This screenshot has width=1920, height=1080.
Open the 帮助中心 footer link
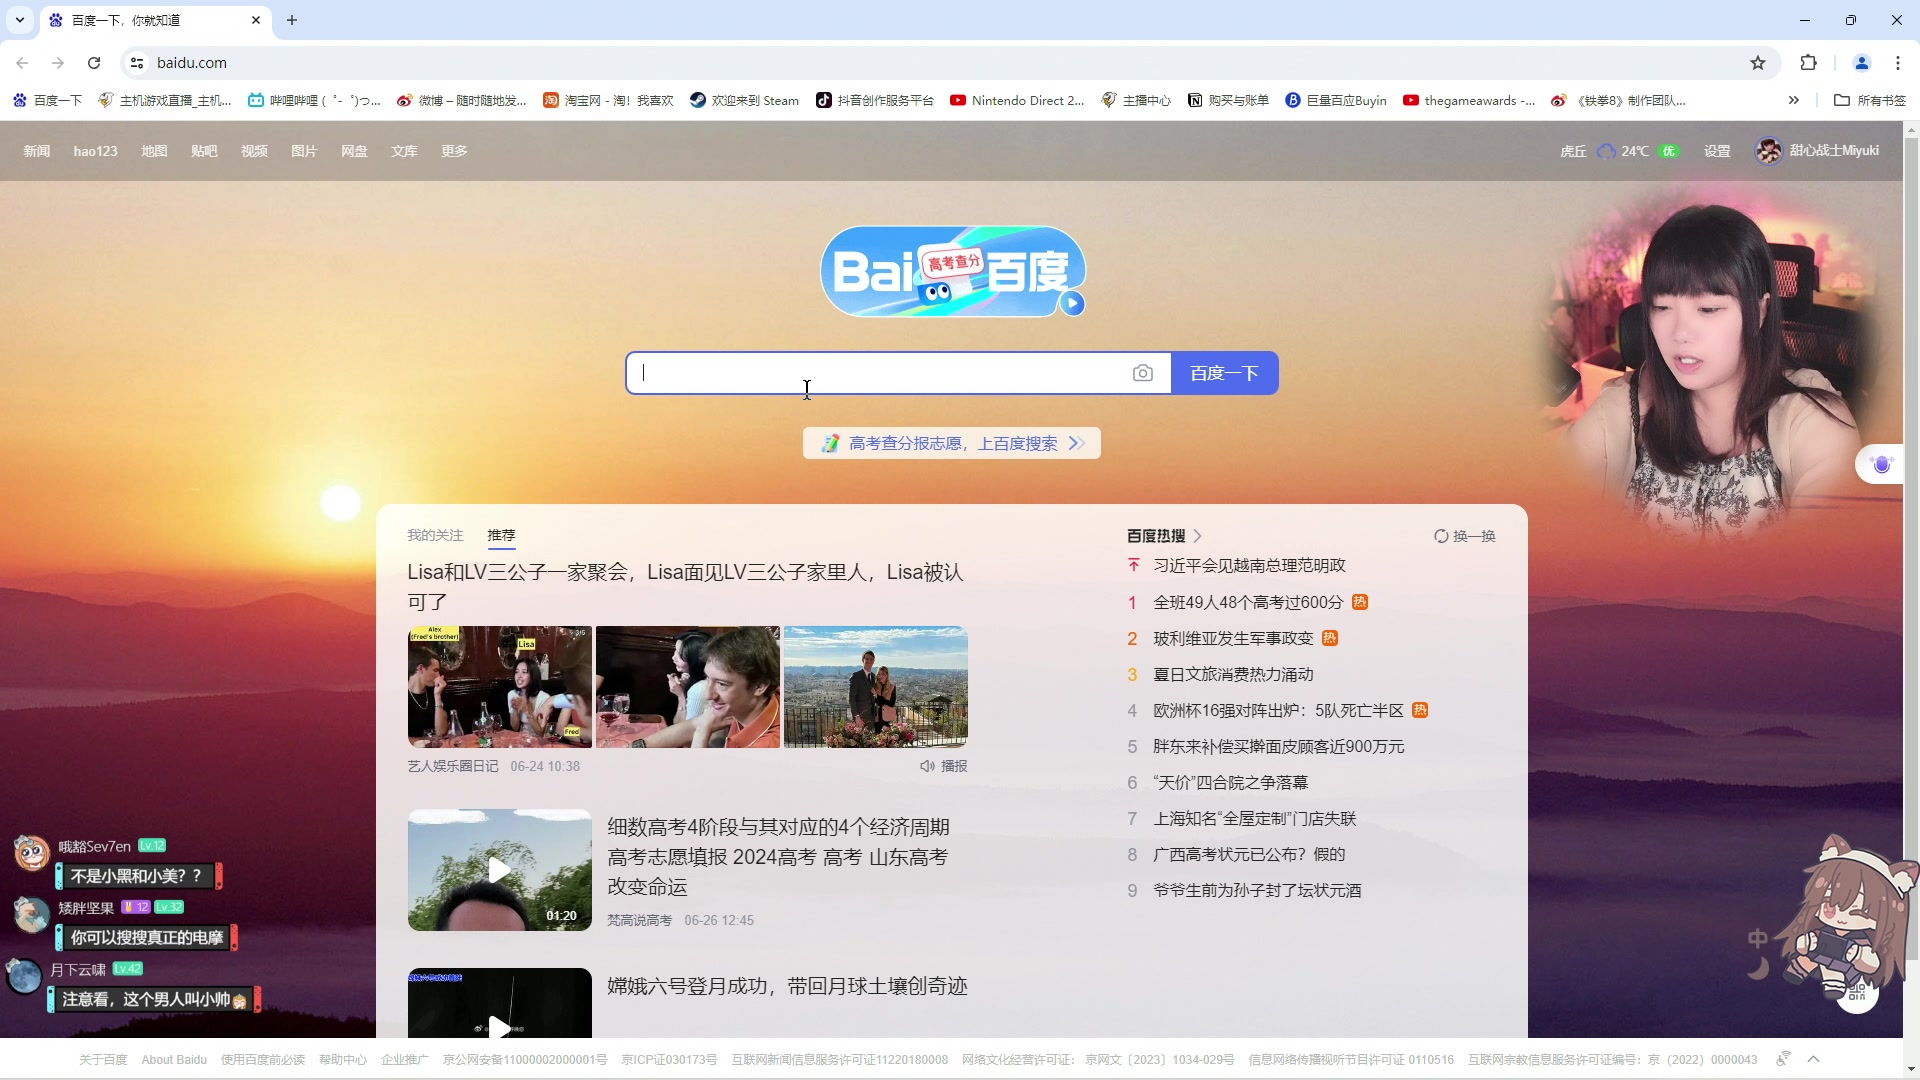point(343,1060)
